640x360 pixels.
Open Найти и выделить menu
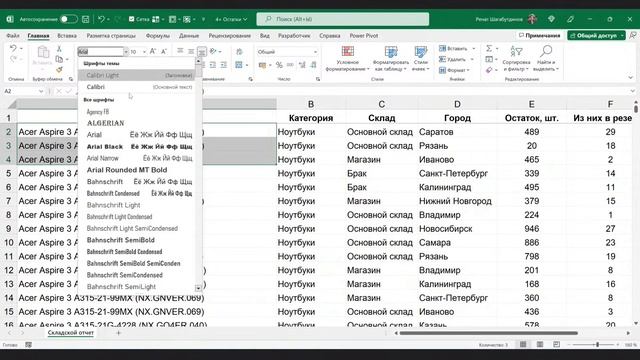point(546,58)
